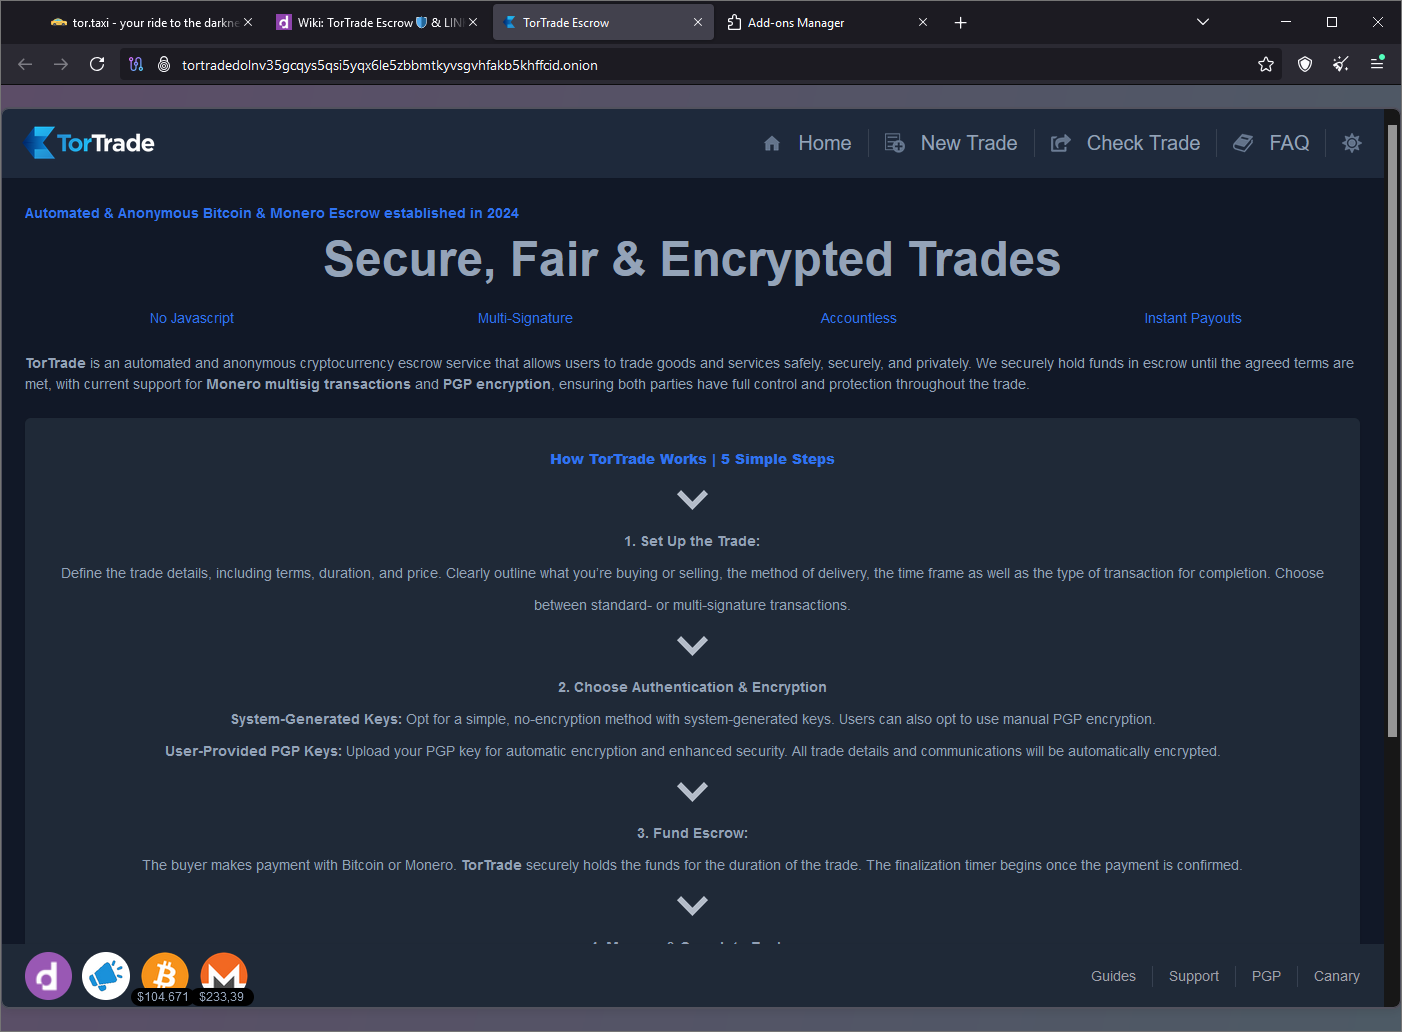Click '2. Choose Authentication & Encryption' heading
1402x1032 pixels.
pos(692,687)
